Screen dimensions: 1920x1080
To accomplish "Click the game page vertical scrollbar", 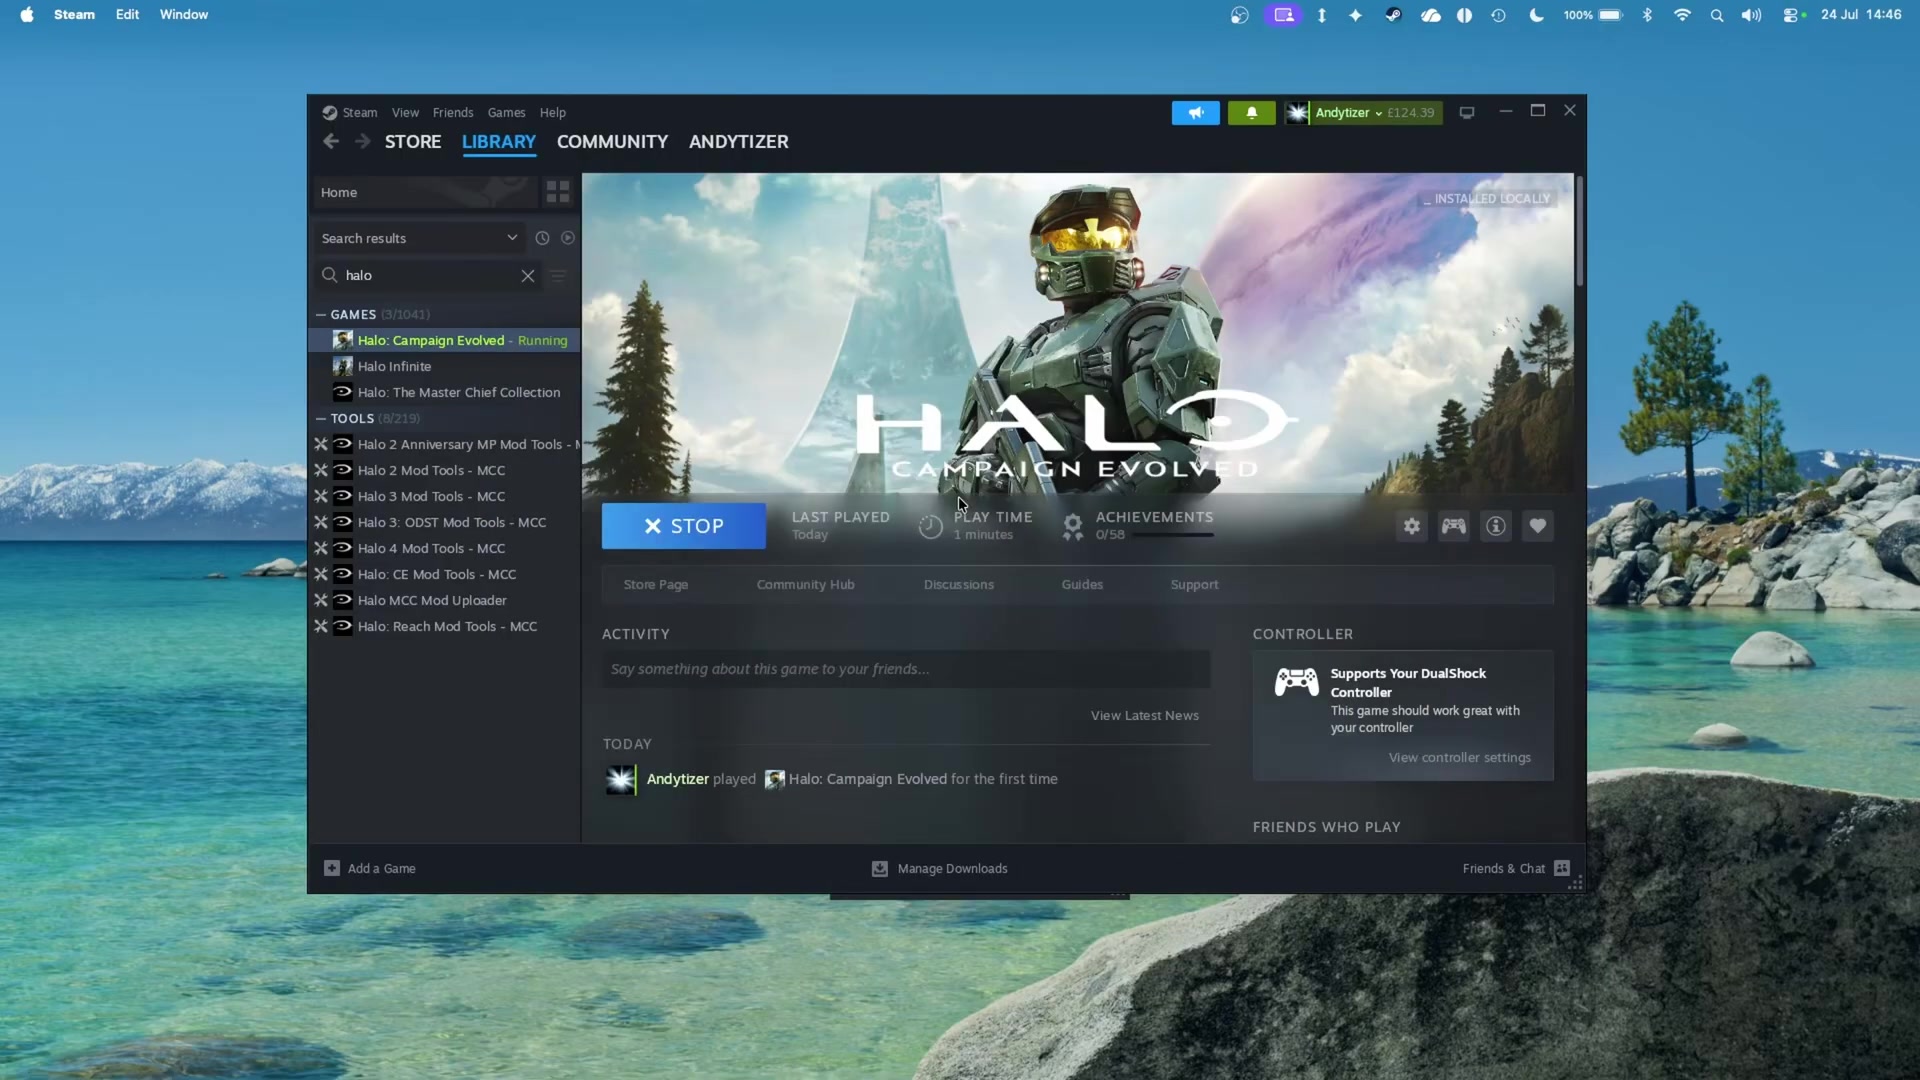I will click(1580, 230).
